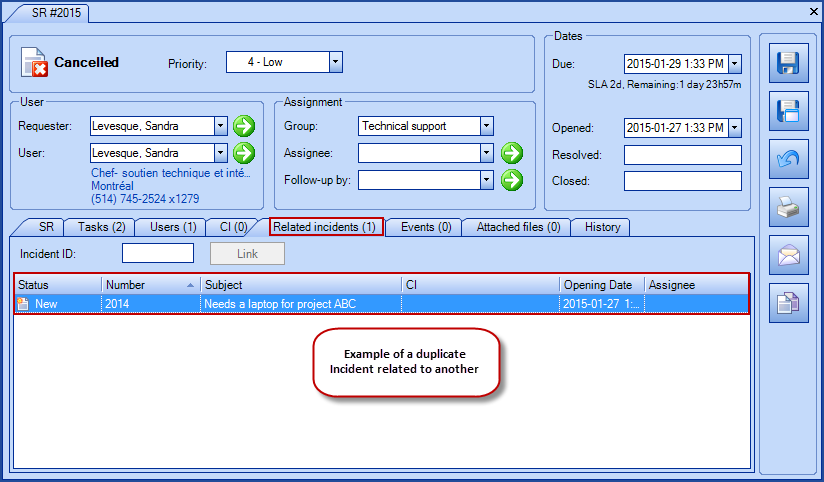The width and height of the screenshot is (824, 482).
Task: Click the Email envelope icon
Action: point(788,256)
